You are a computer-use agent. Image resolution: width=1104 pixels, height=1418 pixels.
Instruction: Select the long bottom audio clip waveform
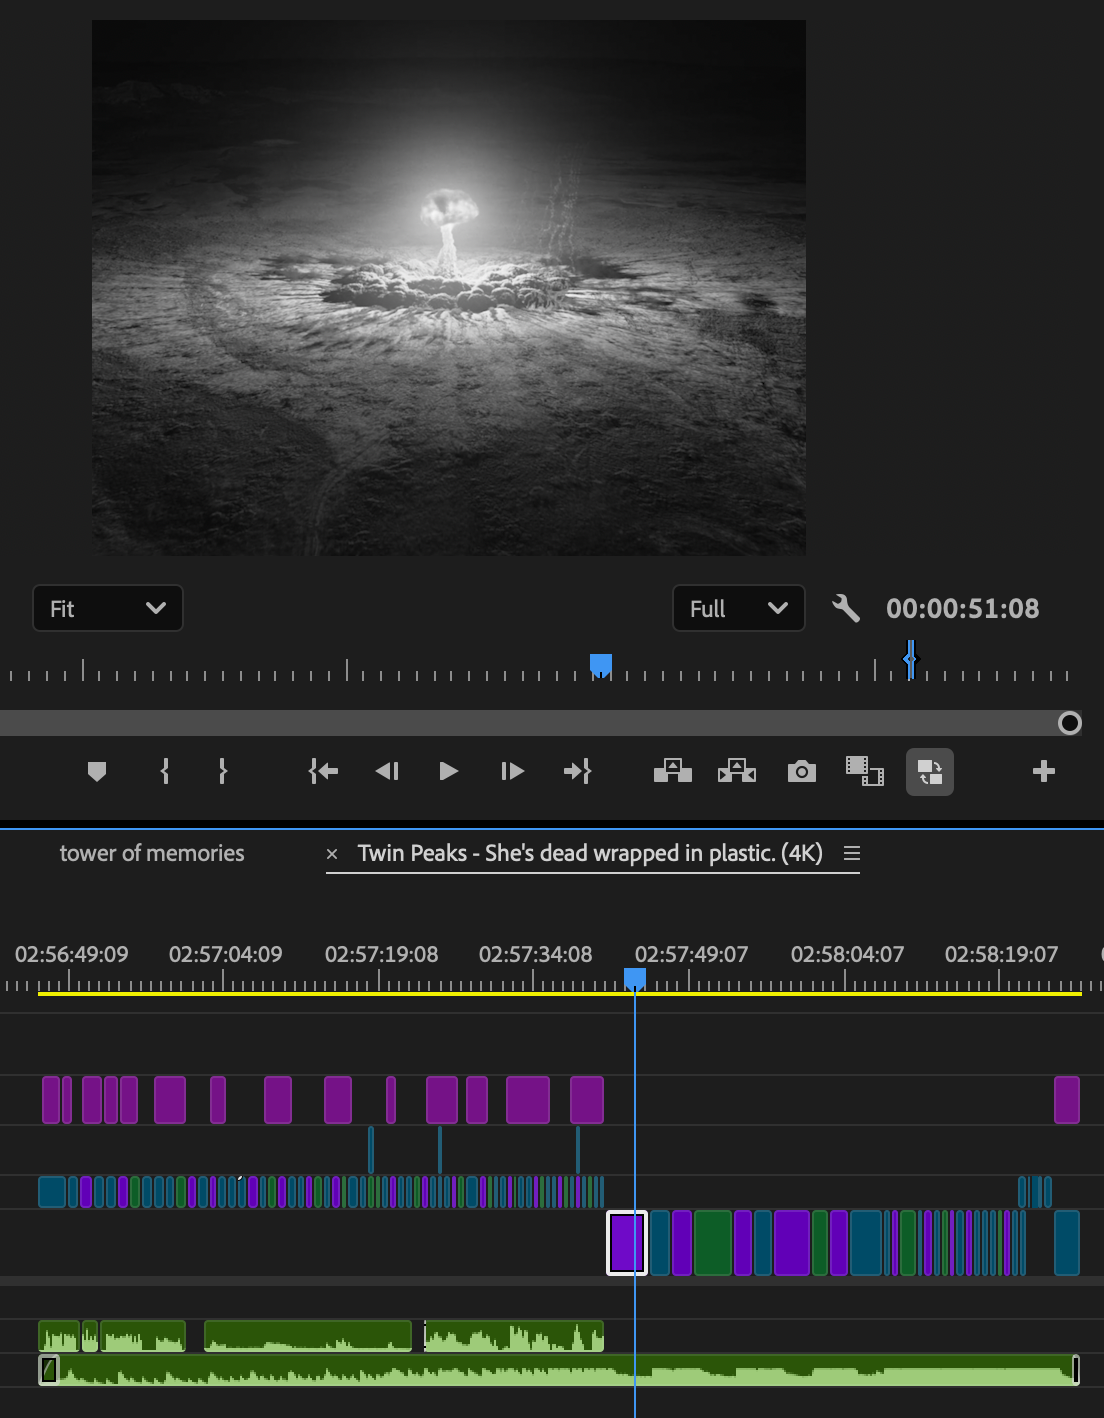pos(560,1369)
